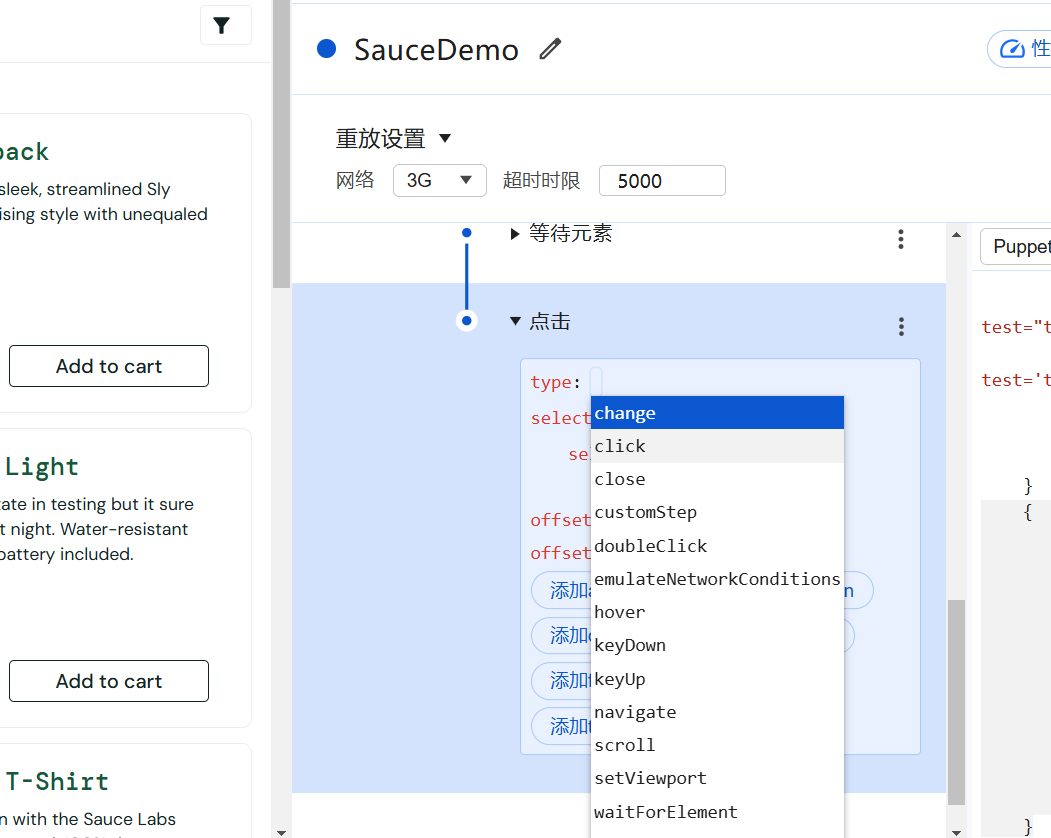This screenshot has width=1051, height=838.
Task: Click the performance gauge button
Action: pos(1021,49)
